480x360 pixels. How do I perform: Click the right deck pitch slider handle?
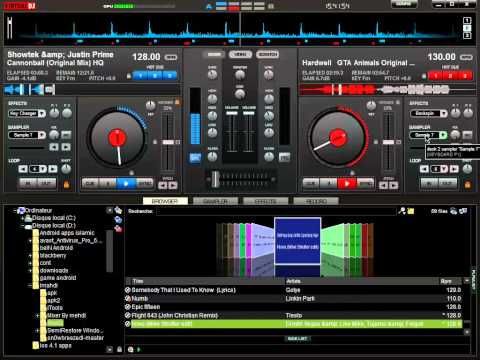388,142
